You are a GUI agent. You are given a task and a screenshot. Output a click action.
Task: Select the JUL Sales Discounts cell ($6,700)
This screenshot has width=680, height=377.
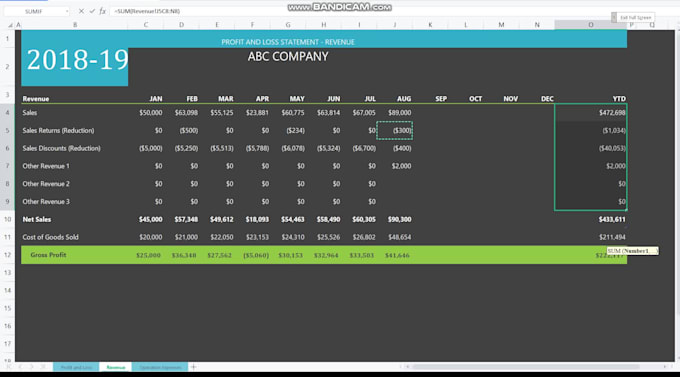(x=364, y=148)
